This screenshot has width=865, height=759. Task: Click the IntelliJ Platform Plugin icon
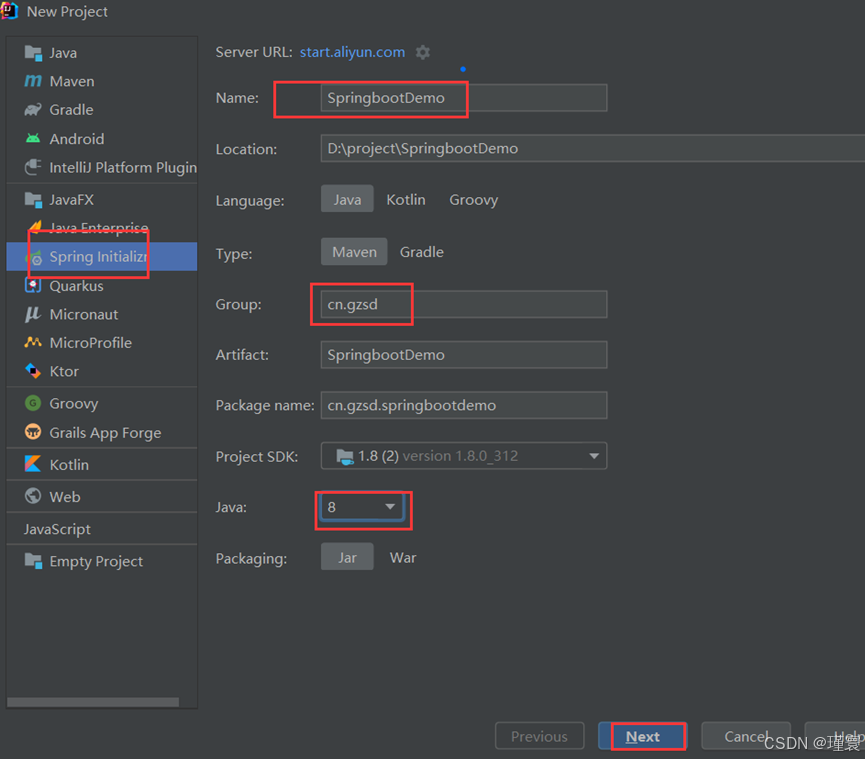pyautogui.click(x=33, y=167)
